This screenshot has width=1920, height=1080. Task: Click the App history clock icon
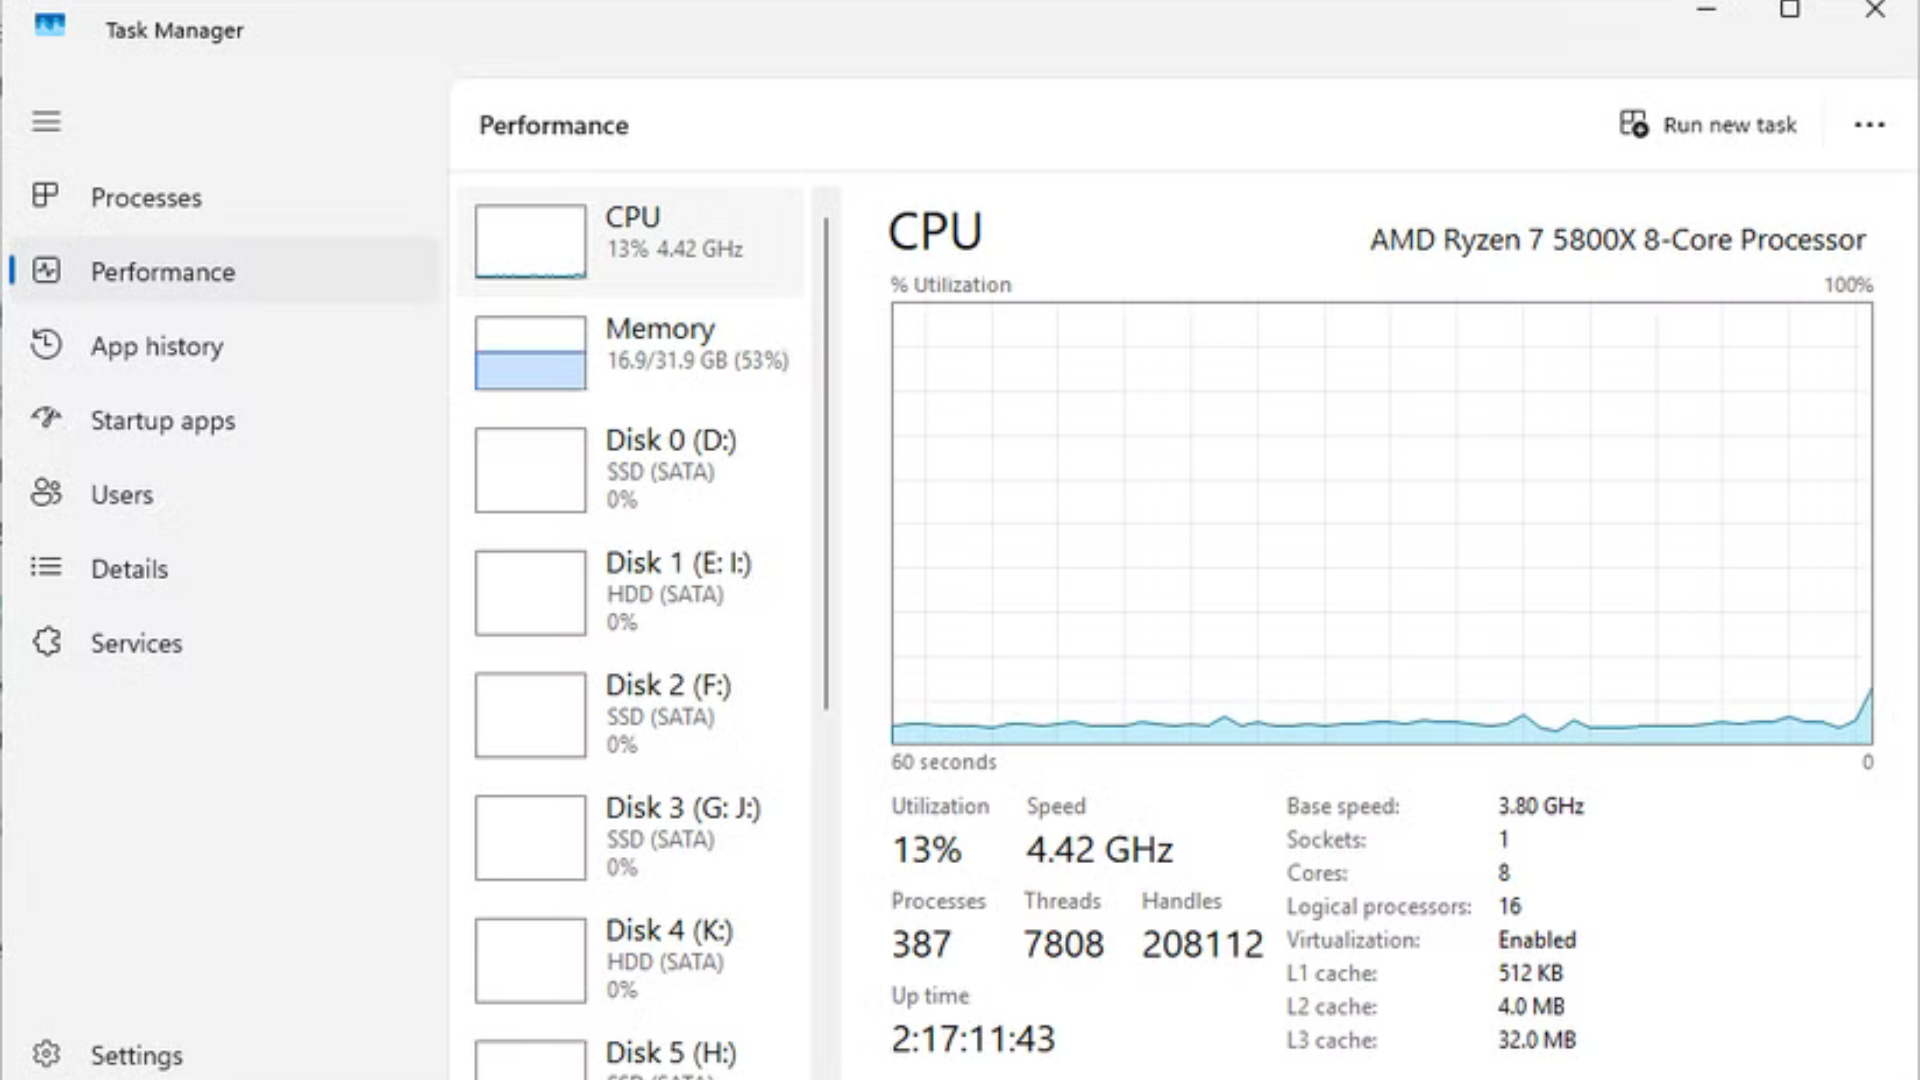pos(46,345)
